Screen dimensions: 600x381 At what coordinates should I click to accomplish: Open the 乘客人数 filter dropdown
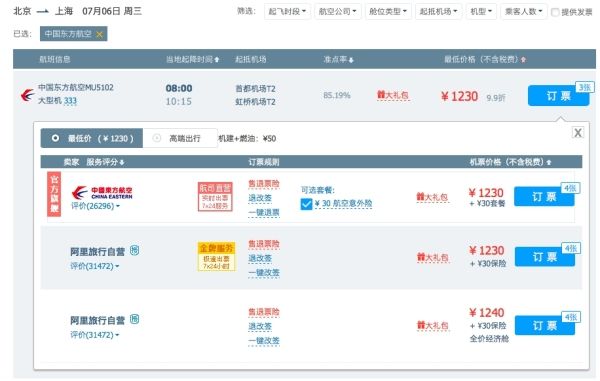pyautogui.click(x=523, y=11)
